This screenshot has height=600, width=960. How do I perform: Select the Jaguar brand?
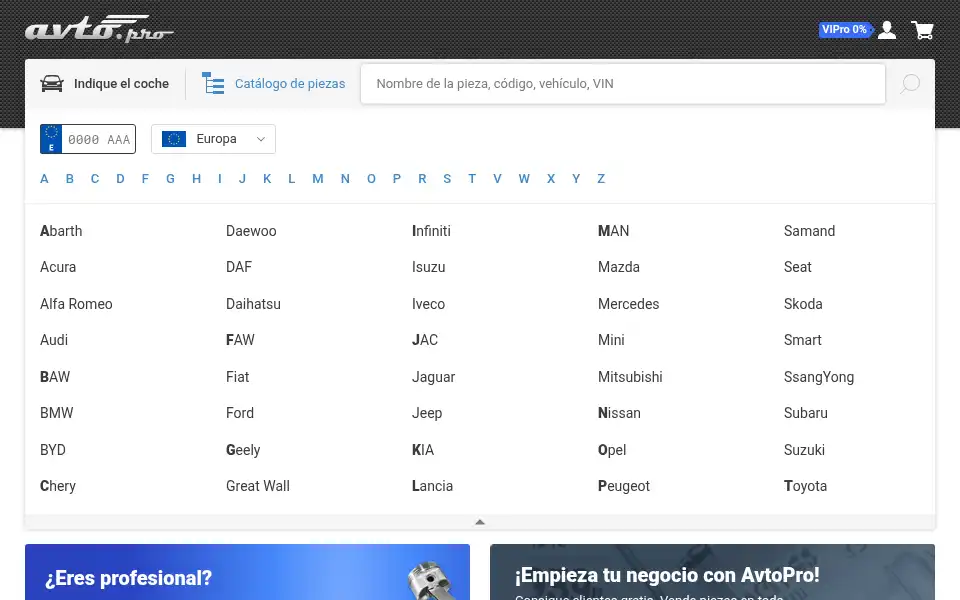(433, 377)
